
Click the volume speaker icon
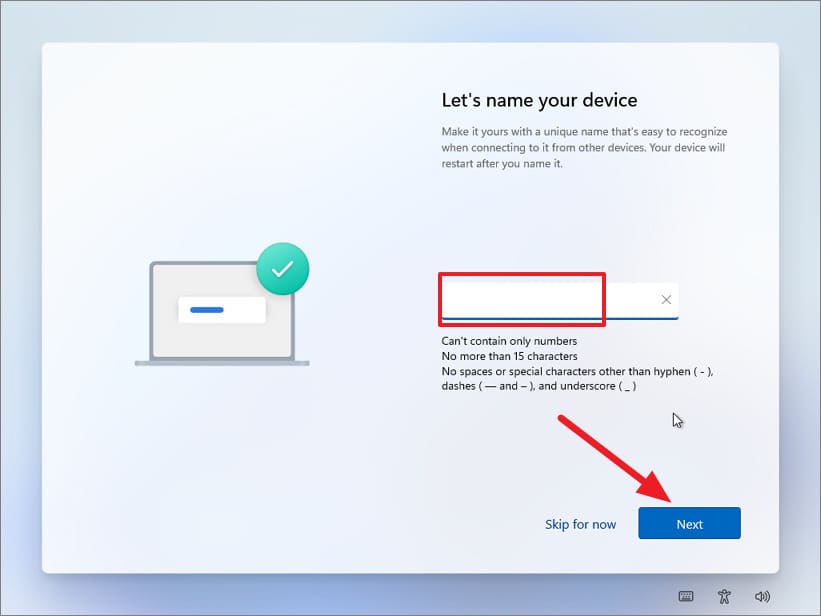(x=762, y=596)
